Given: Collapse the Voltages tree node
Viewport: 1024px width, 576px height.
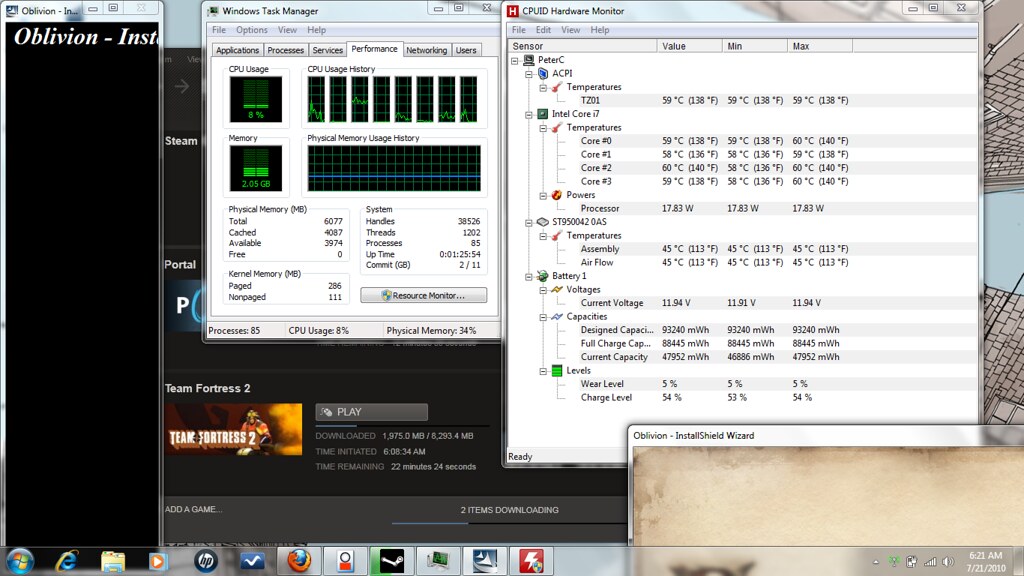Looking at the screenshot, I should (543, 290).
